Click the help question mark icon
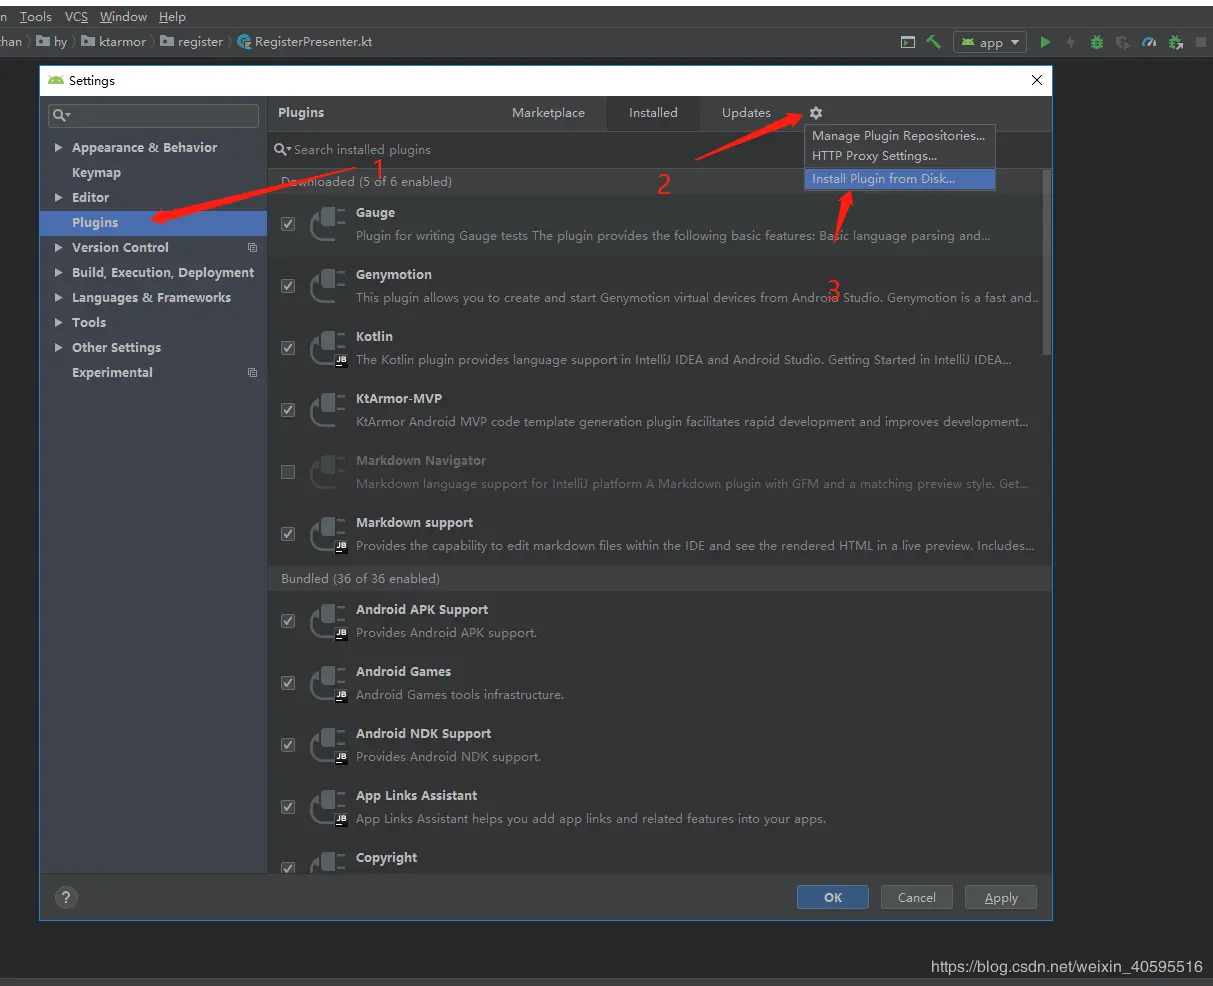This screenshot has height=986, width=1213. 68,897
